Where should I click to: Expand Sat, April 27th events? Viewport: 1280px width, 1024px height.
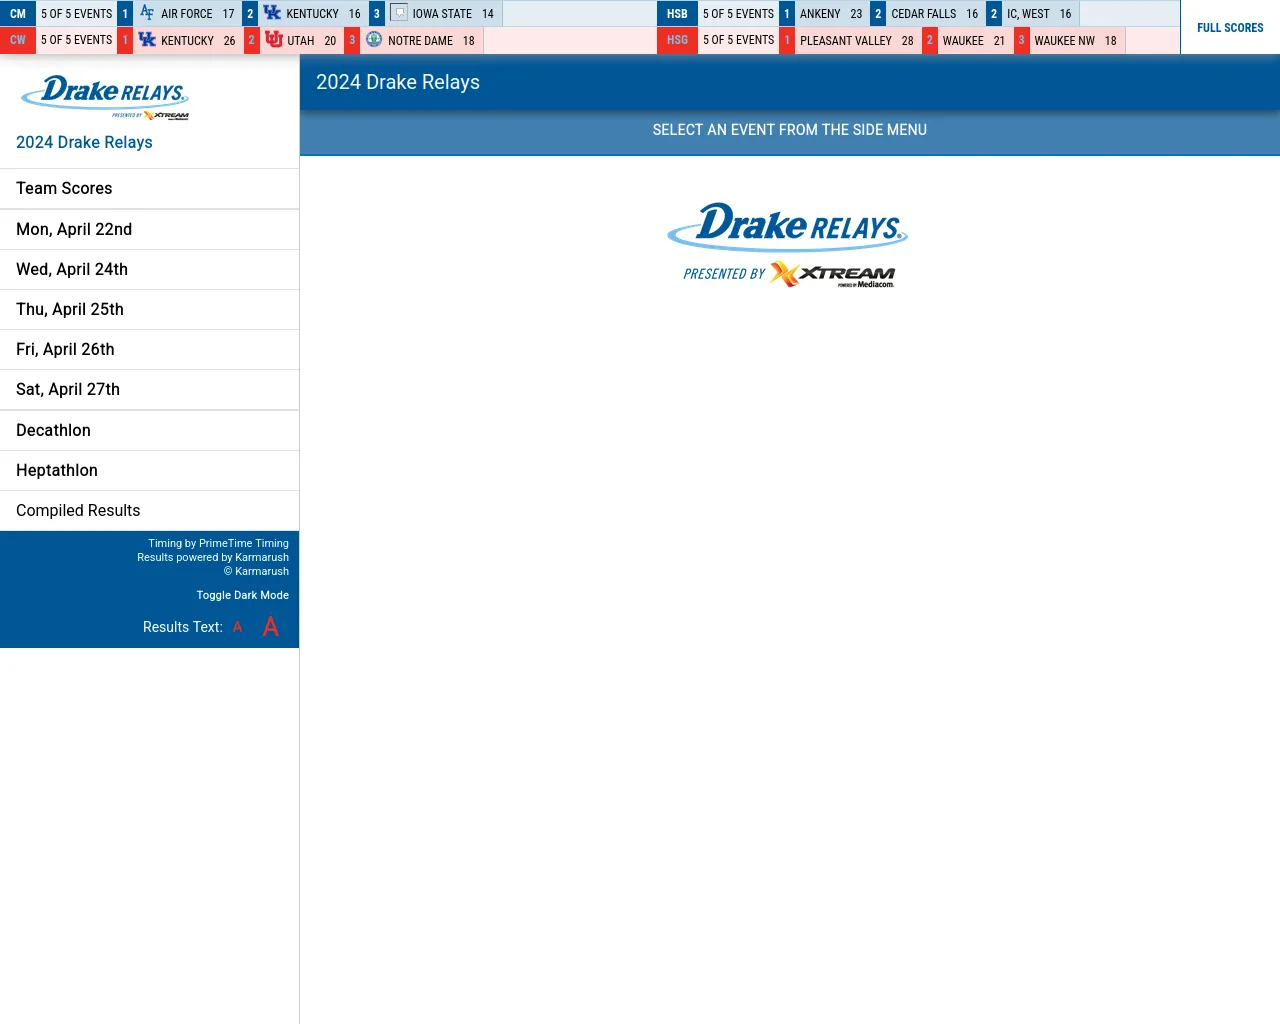pyautogui.click(x=150, y=390)
